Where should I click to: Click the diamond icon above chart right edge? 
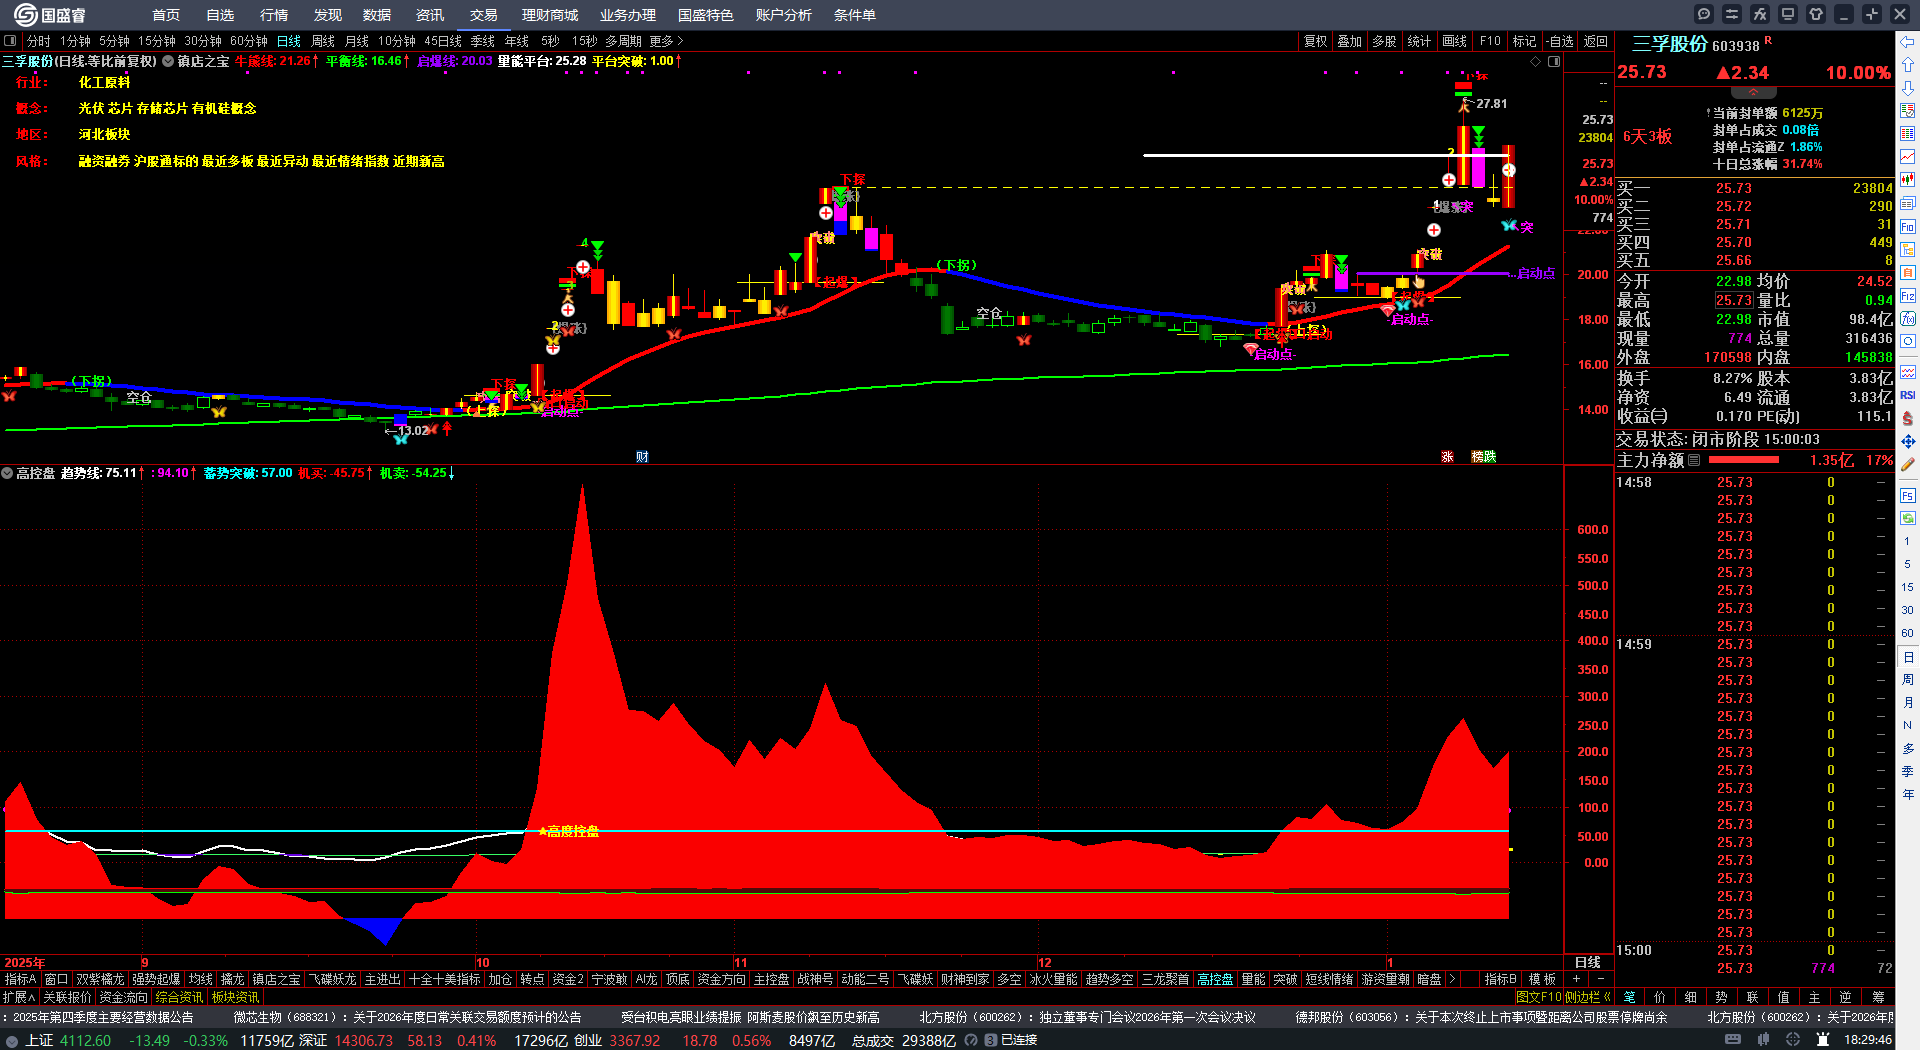[x=1536, y=62]
